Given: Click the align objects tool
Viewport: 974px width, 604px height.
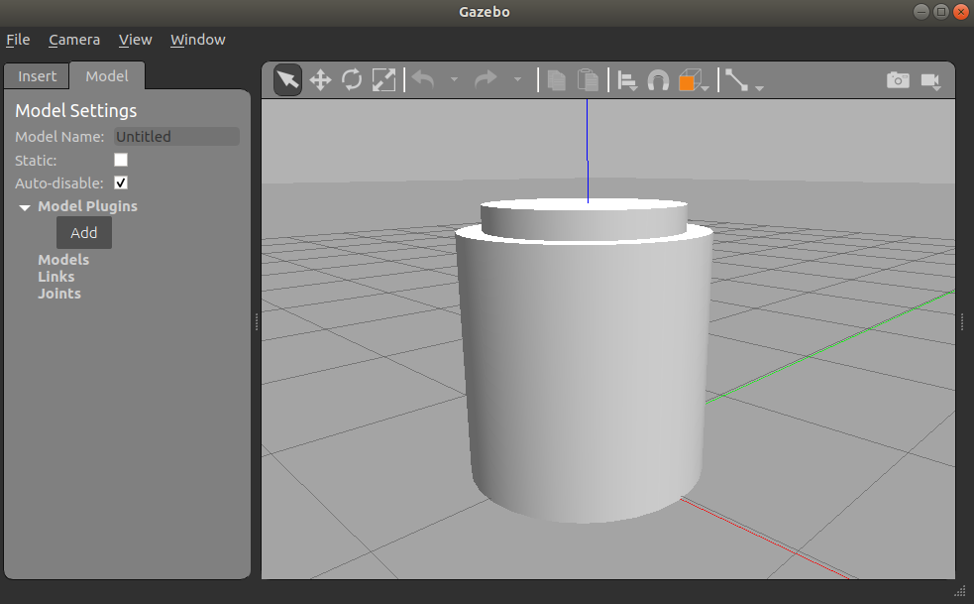Looking at the screenshot, I should (627, 81).
